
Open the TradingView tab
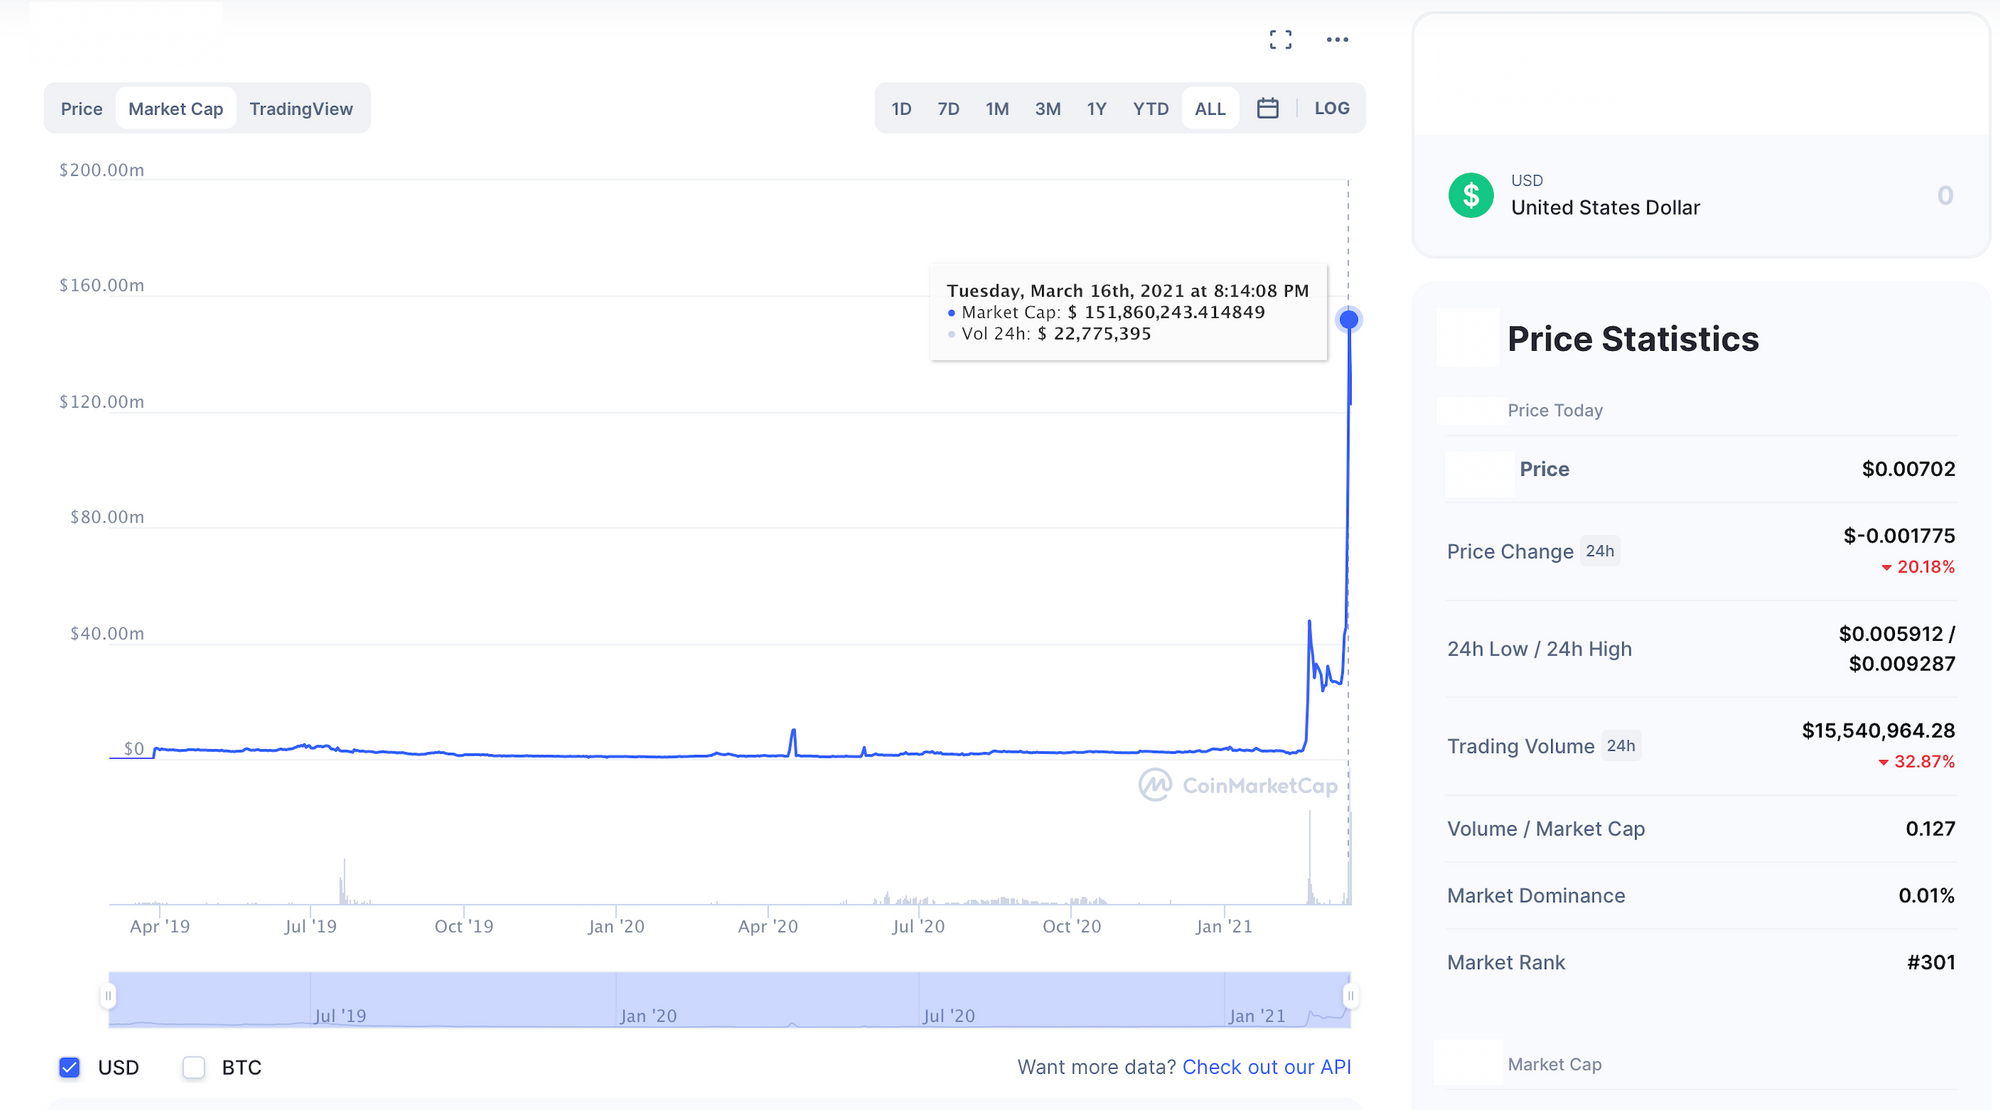pyautogui.click(x=301, y=109)
